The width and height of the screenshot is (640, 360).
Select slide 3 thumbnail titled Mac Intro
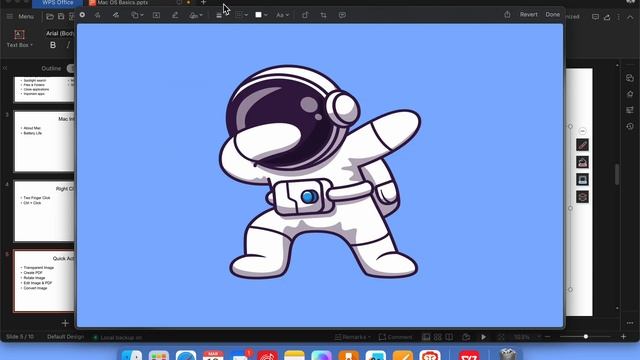(x=44, y=141)
